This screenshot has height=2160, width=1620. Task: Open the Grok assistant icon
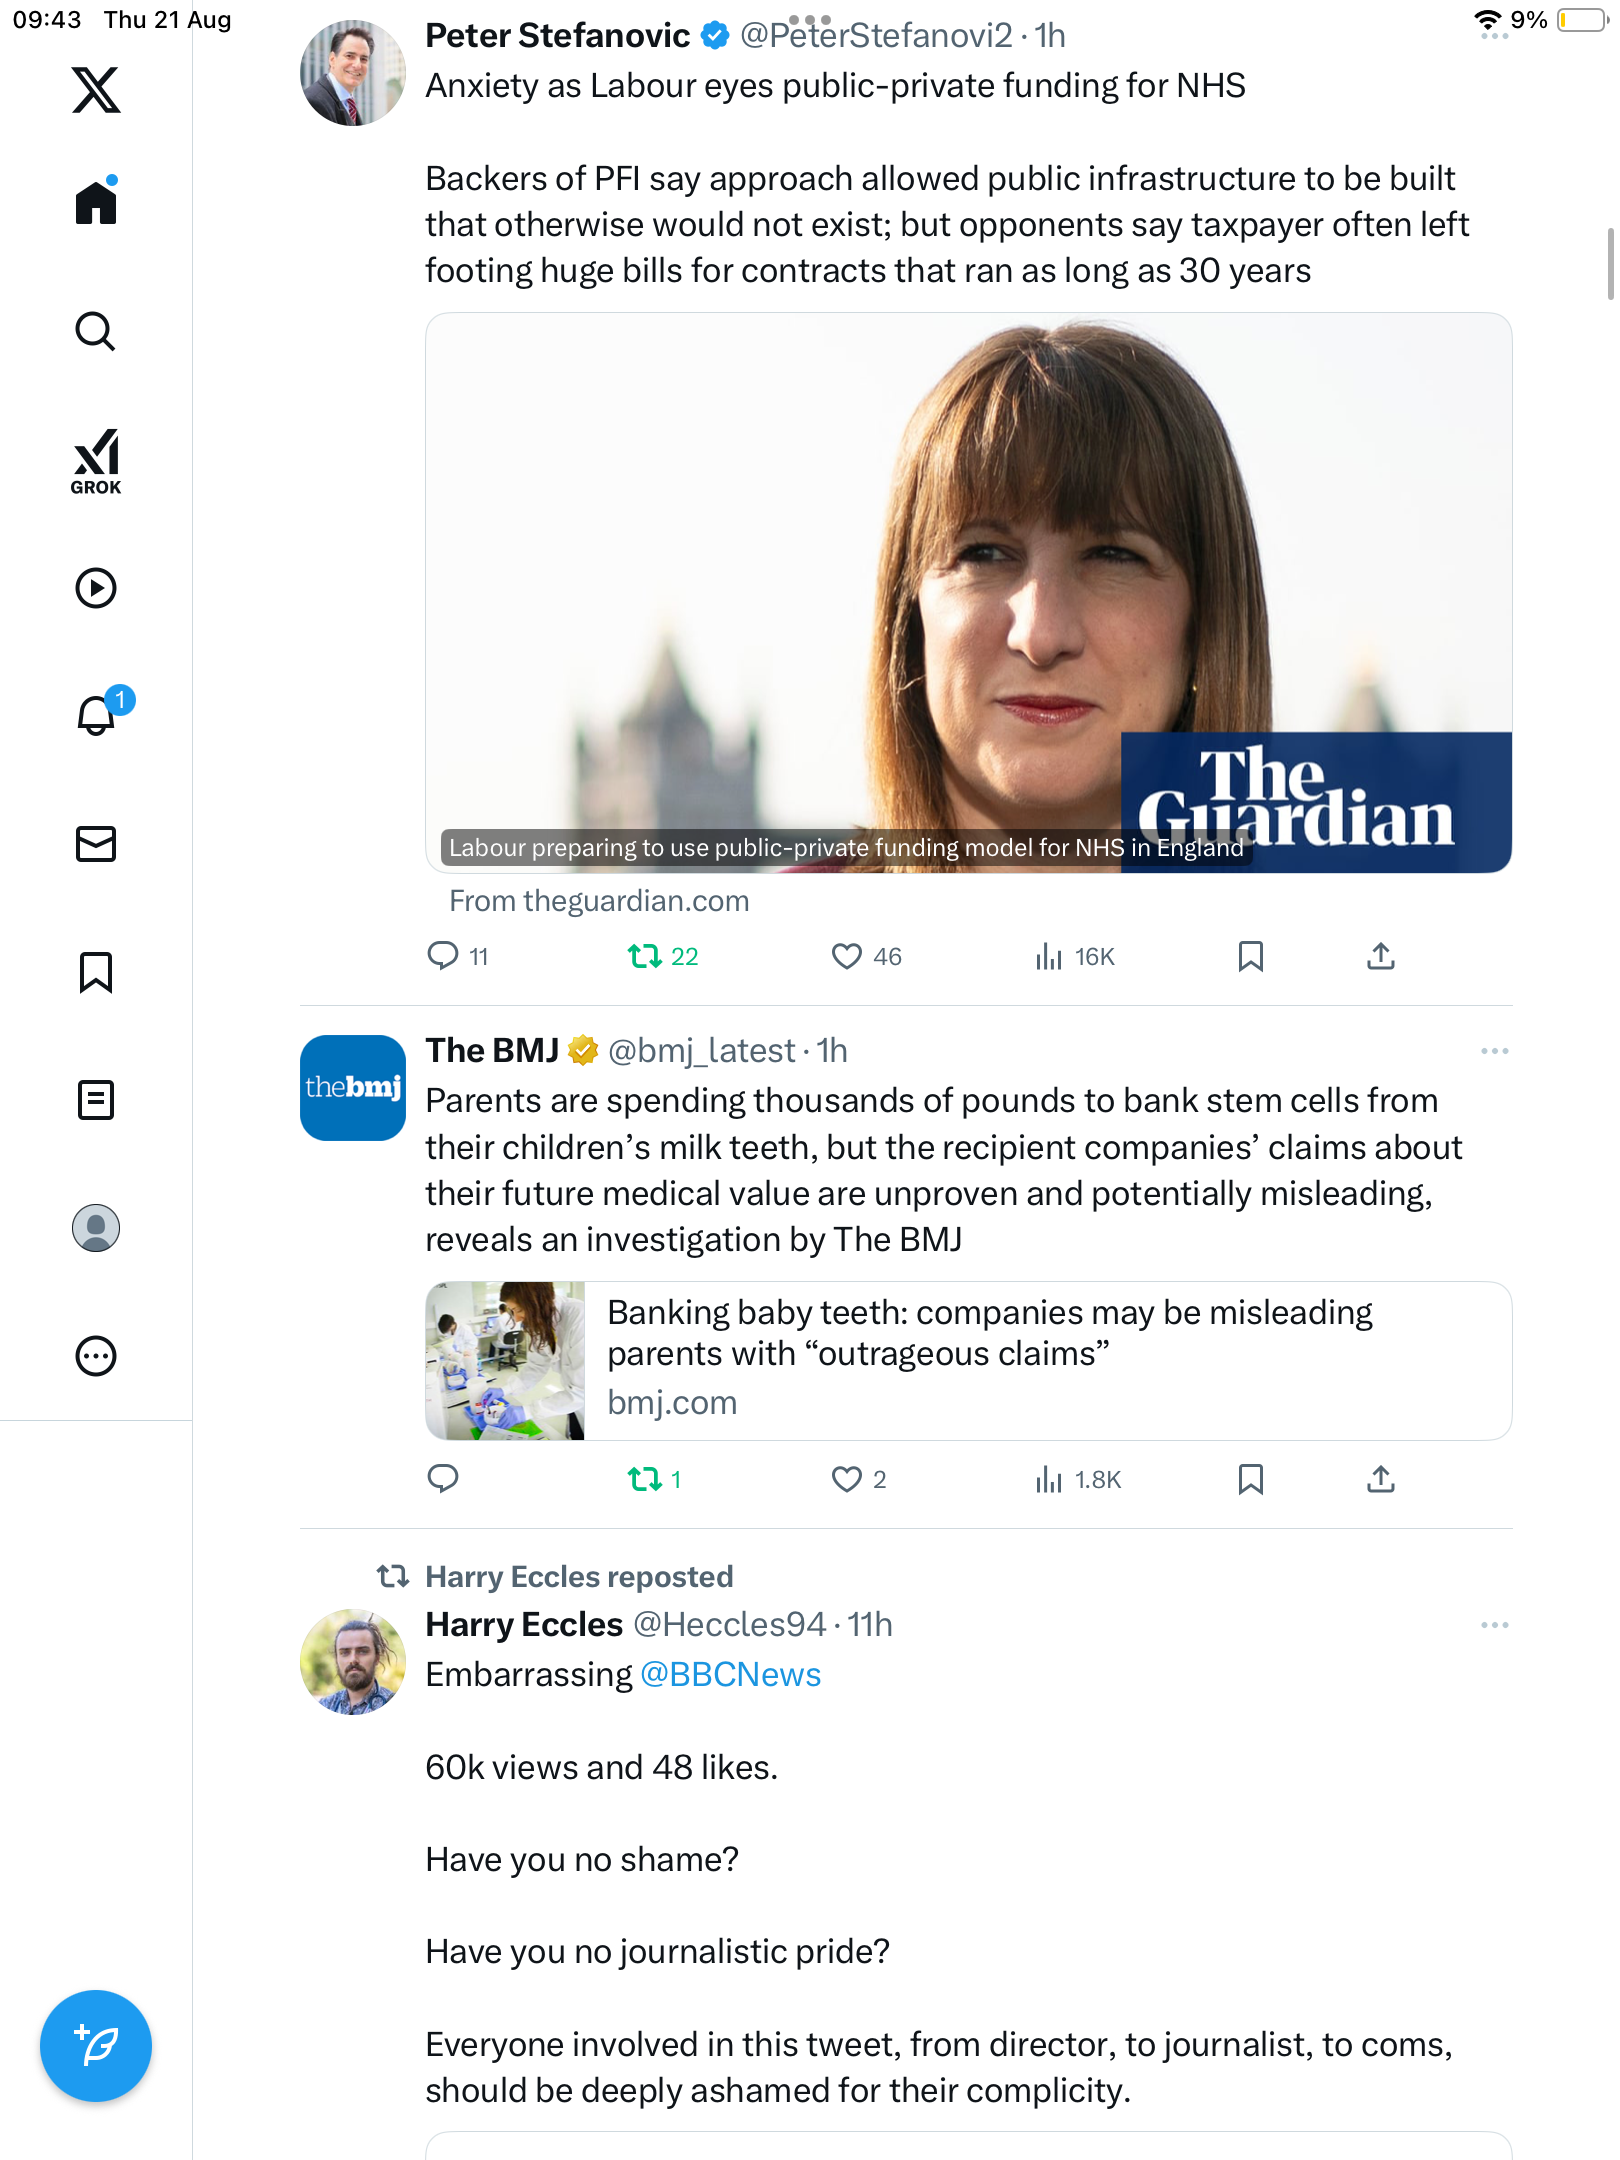pyautogui.click(x=96, y=461)
